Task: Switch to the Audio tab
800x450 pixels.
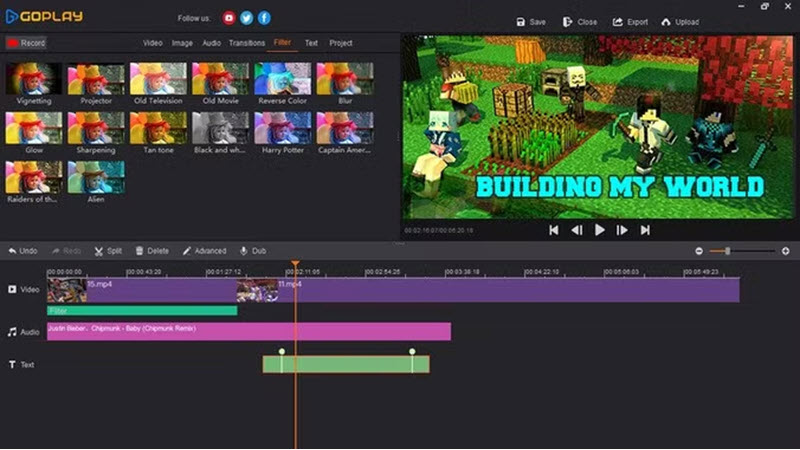Action: point(211,43)
